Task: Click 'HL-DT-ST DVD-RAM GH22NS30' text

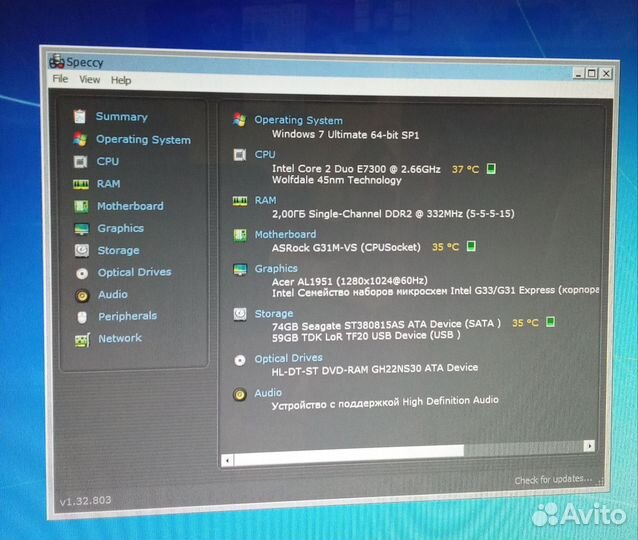Action: coord(346,371)
